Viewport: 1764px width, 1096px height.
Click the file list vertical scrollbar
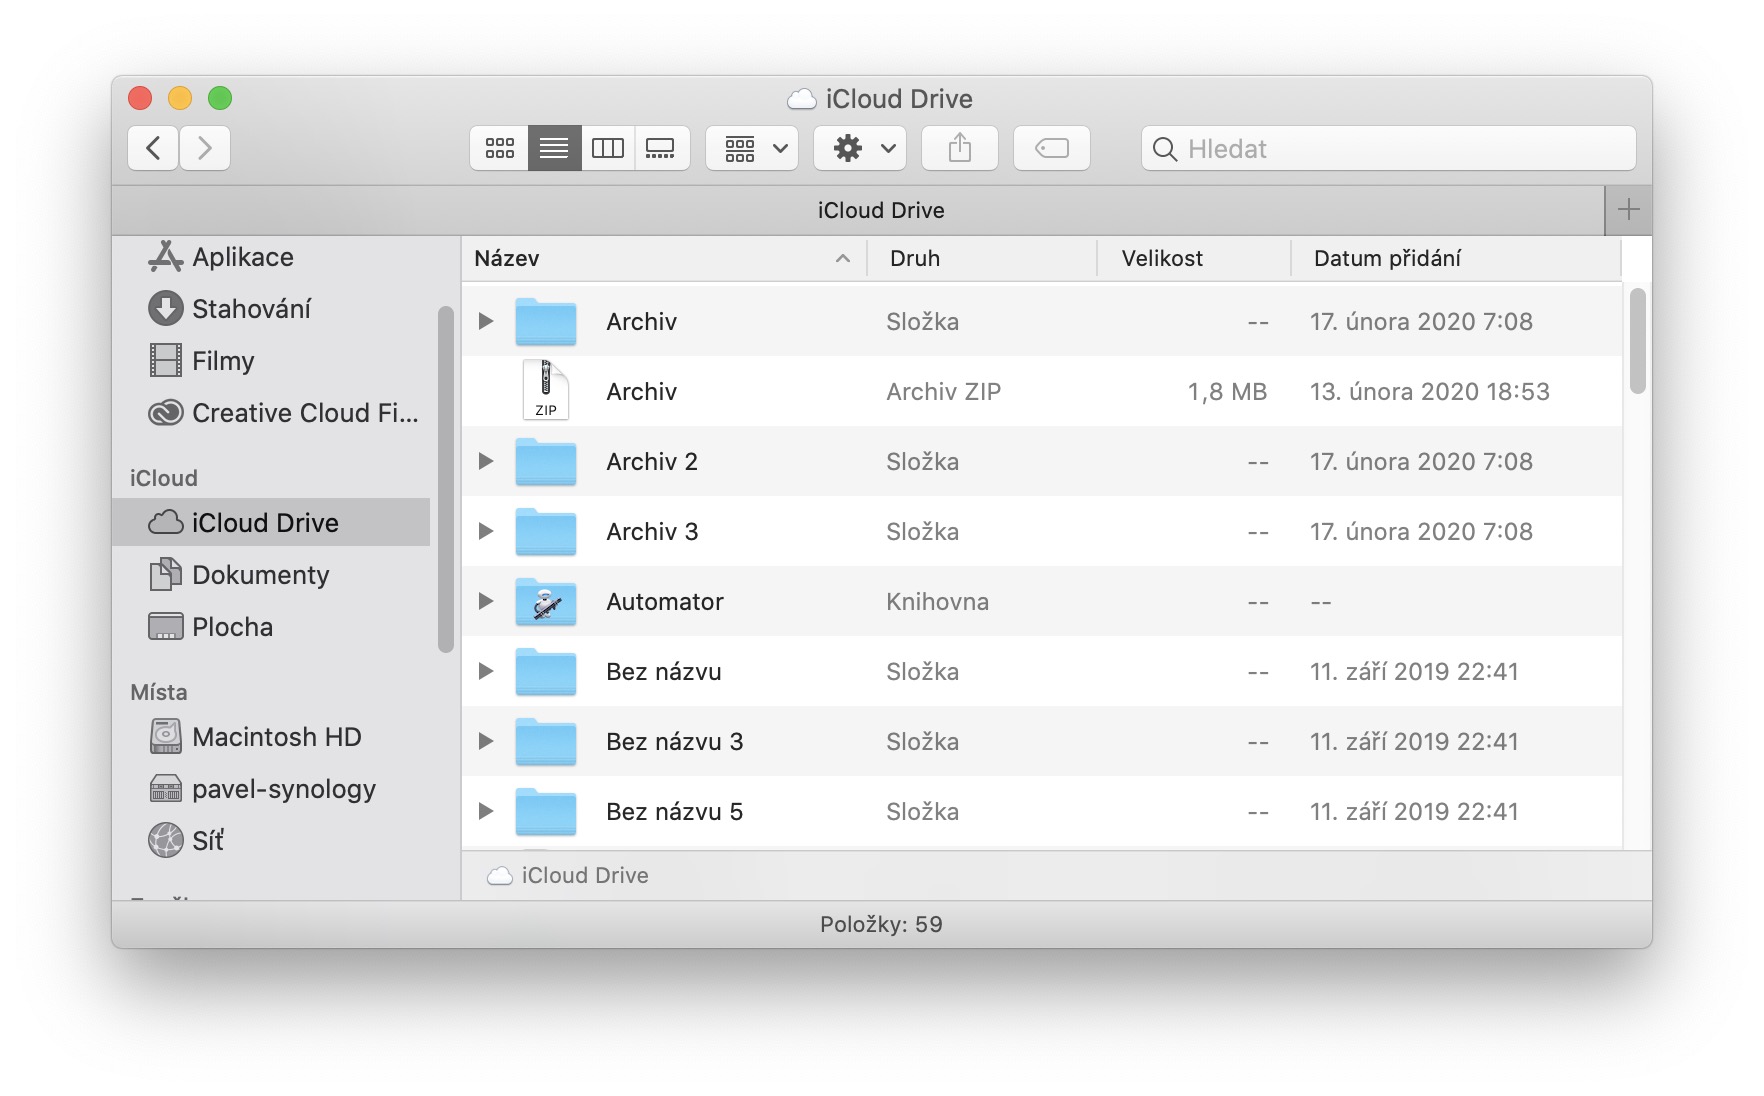1637,340
